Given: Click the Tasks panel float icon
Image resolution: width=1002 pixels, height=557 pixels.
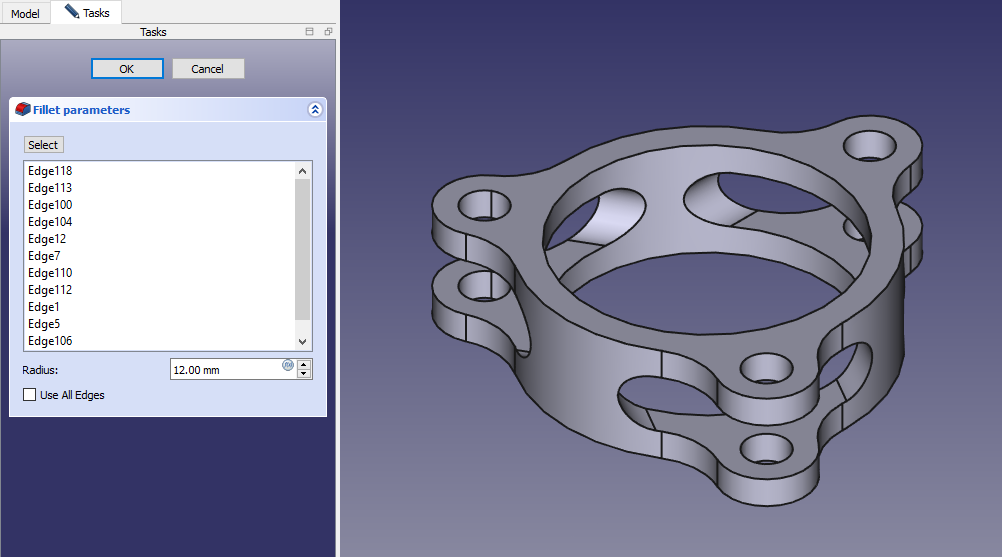Looking at the screenshot, I should [328, 32].
